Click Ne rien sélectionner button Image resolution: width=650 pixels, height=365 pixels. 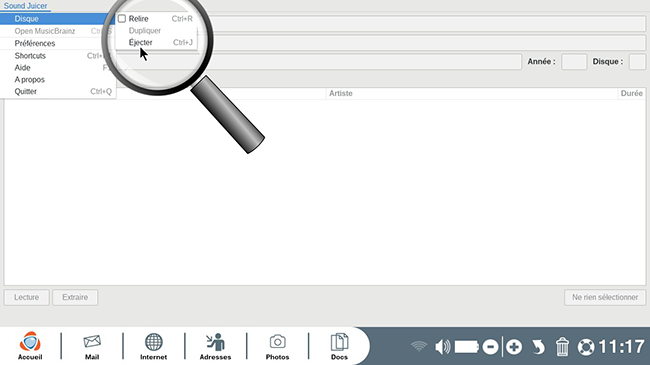[605, 297]
